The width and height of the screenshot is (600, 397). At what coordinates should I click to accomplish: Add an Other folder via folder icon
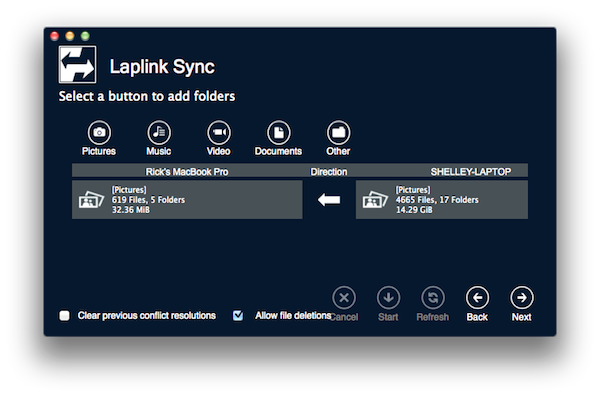click(x=338, y=132)
